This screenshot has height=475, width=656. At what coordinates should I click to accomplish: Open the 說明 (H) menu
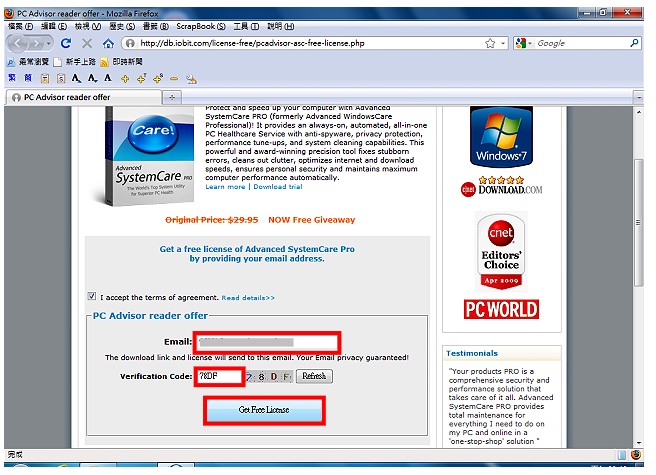click(x=281, y=26)
